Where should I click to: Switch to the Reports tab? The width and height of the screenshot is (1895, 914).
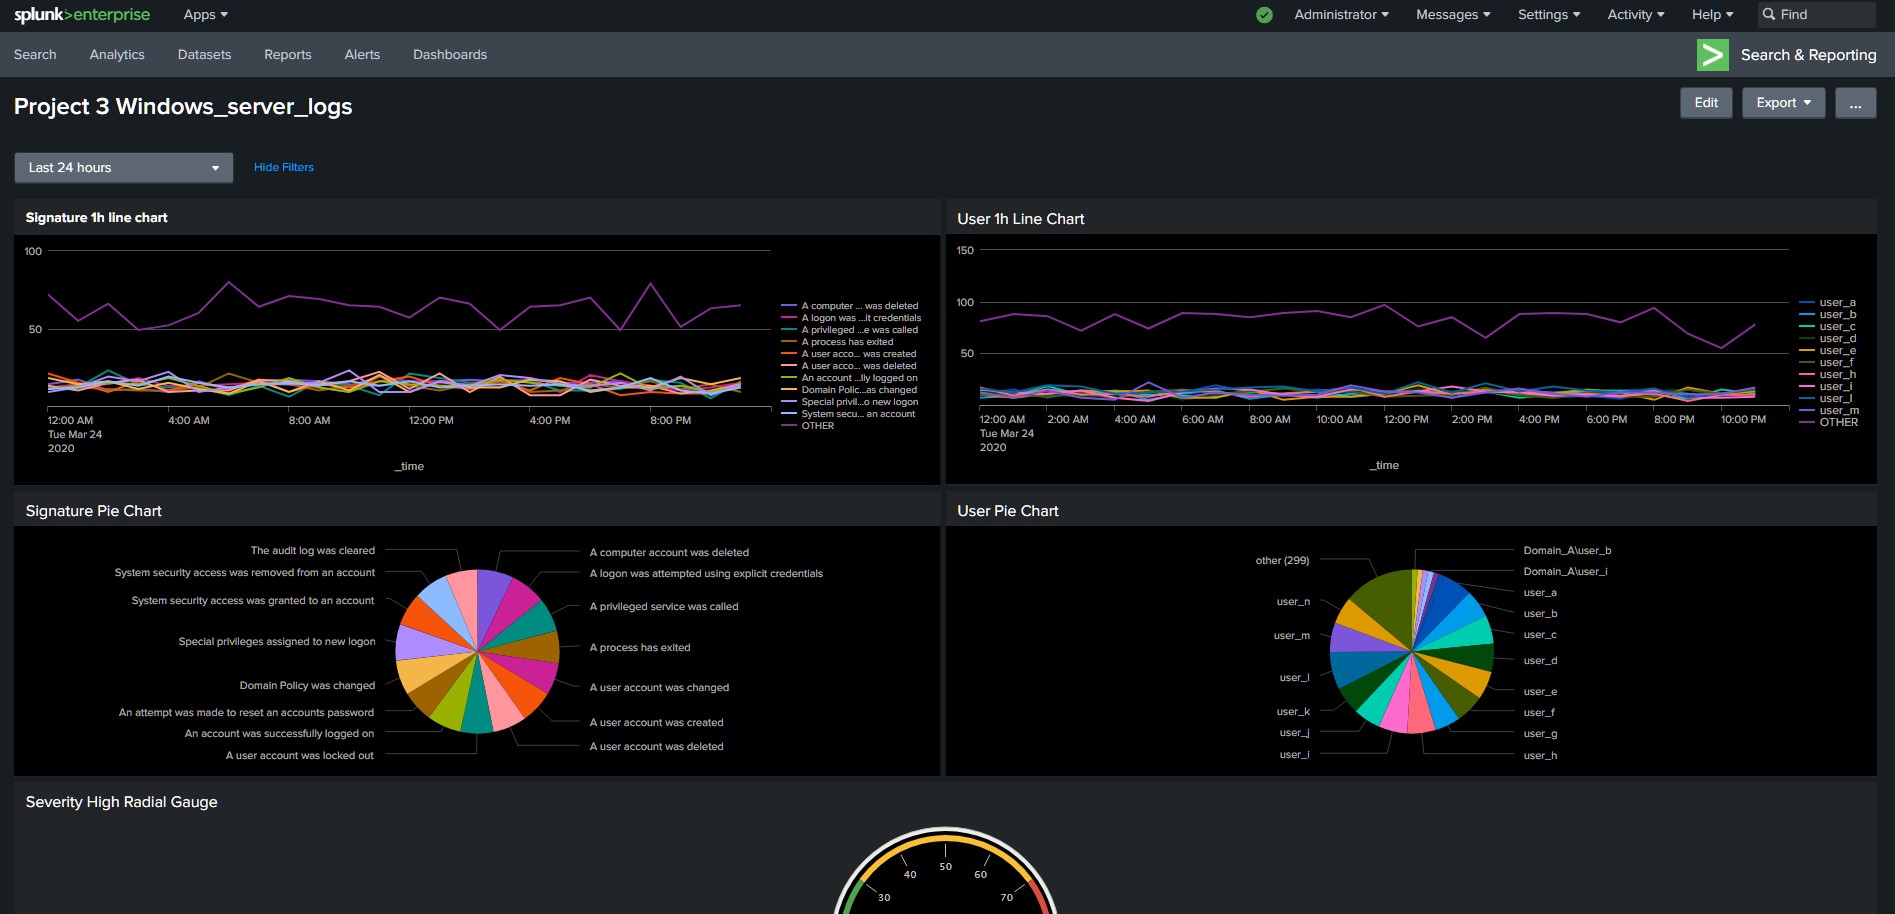coord(287,54)
